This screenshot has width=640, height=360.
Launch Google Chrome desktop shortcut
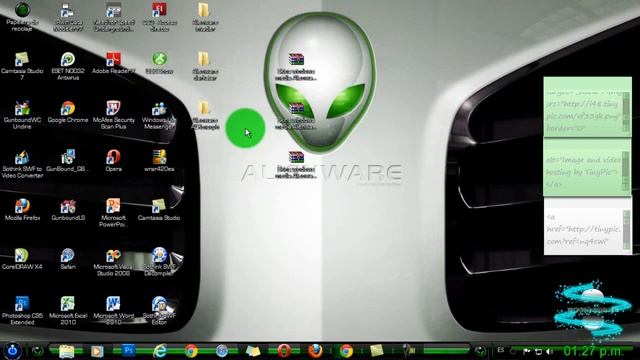68,112
